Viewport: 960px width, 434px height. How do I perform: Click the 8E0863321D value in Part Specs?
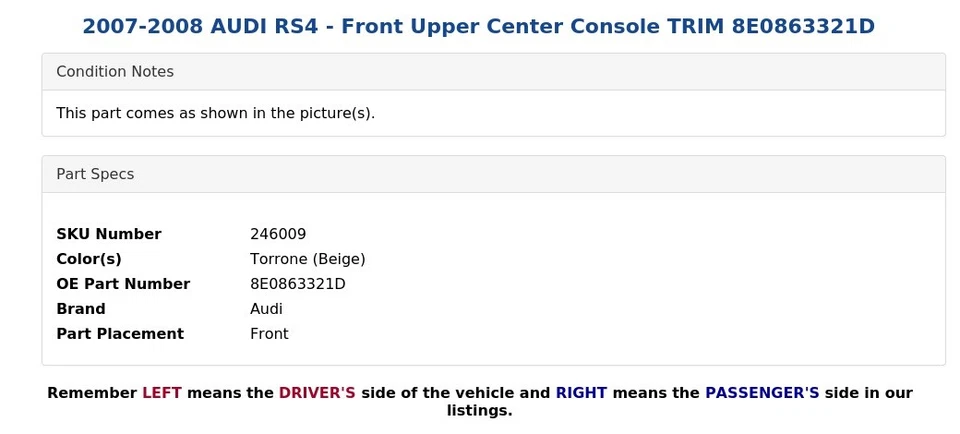click(x=297, y=284)
